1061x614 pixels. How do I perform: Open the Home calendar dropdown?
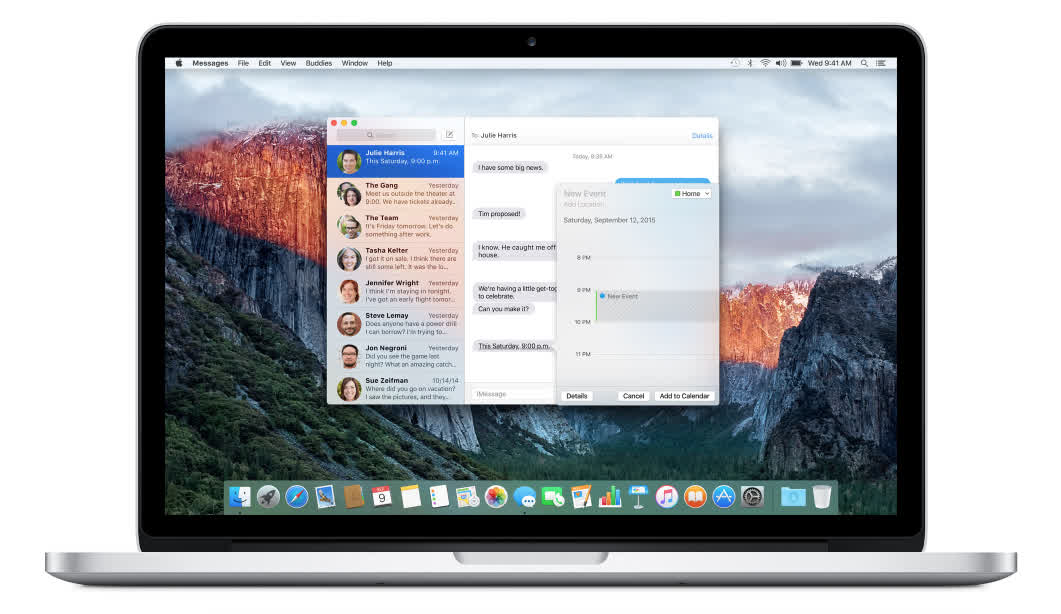pos(692,194)
